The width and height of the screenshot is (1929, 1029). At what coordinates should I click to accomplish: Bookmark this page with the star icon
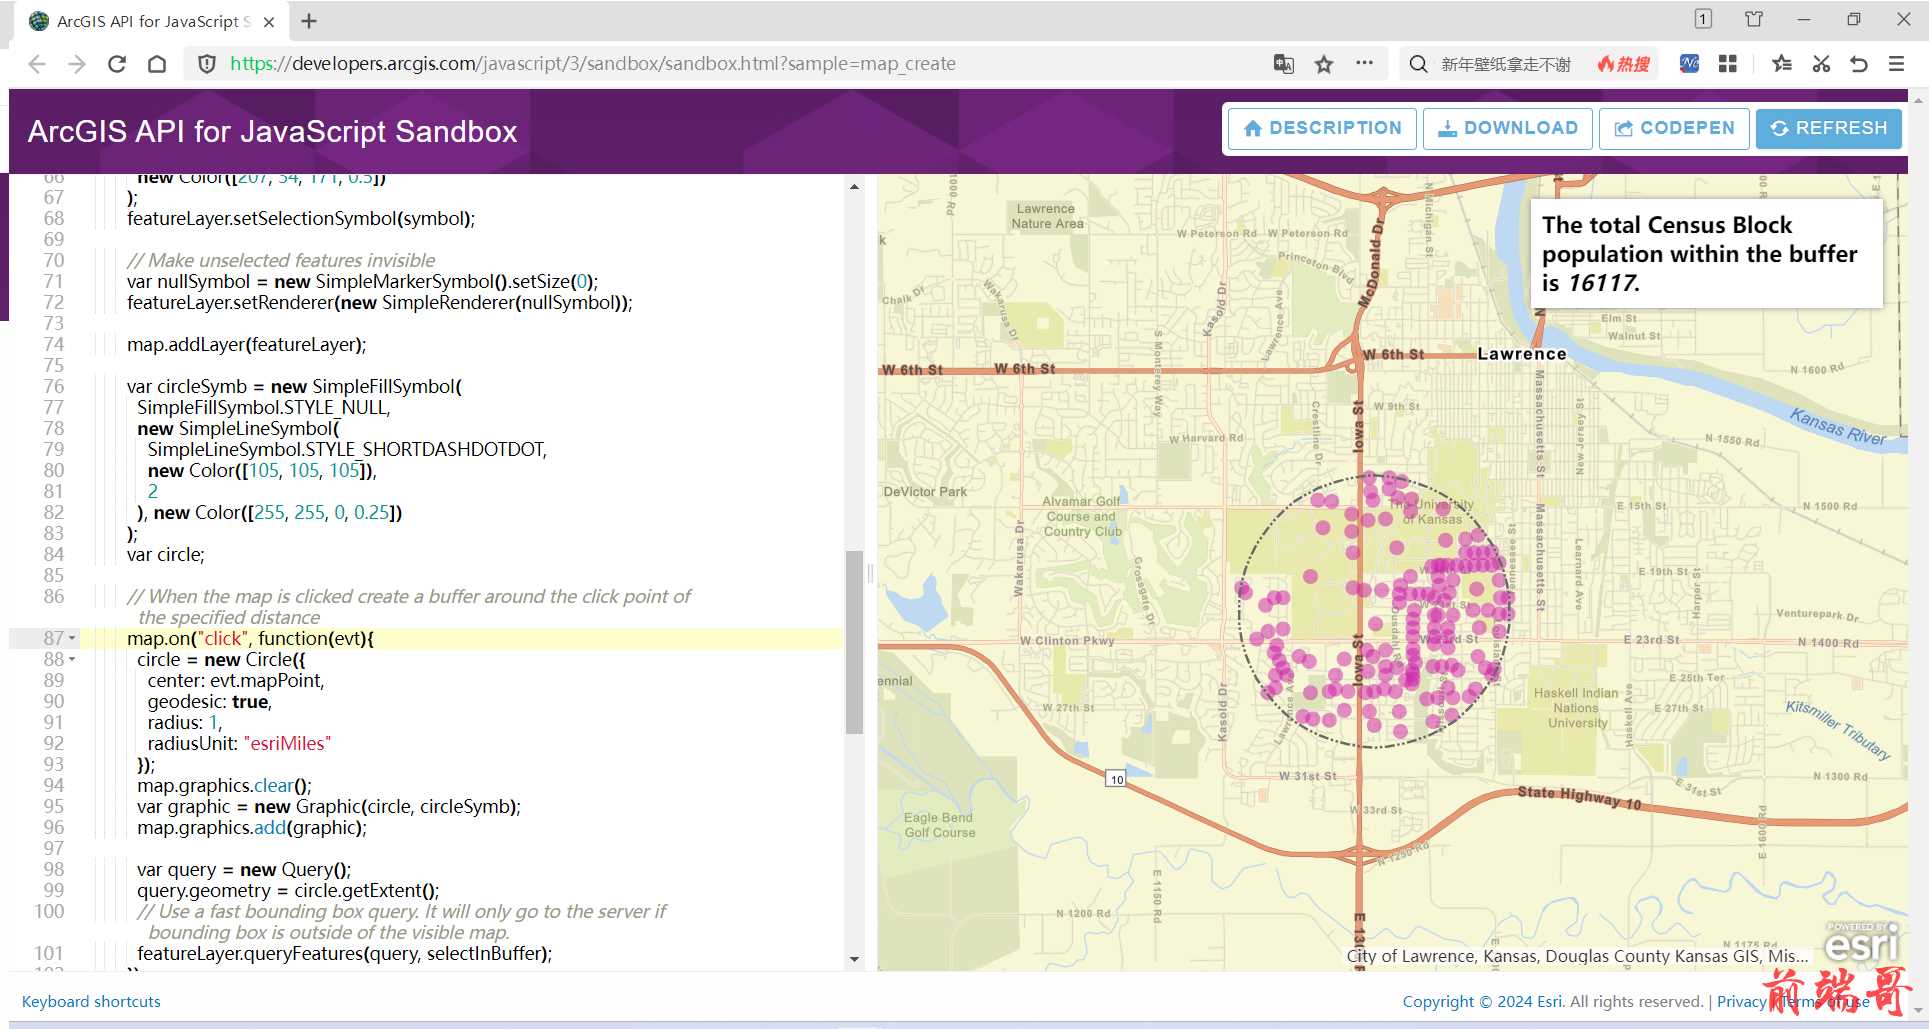tap(1324, 64)
